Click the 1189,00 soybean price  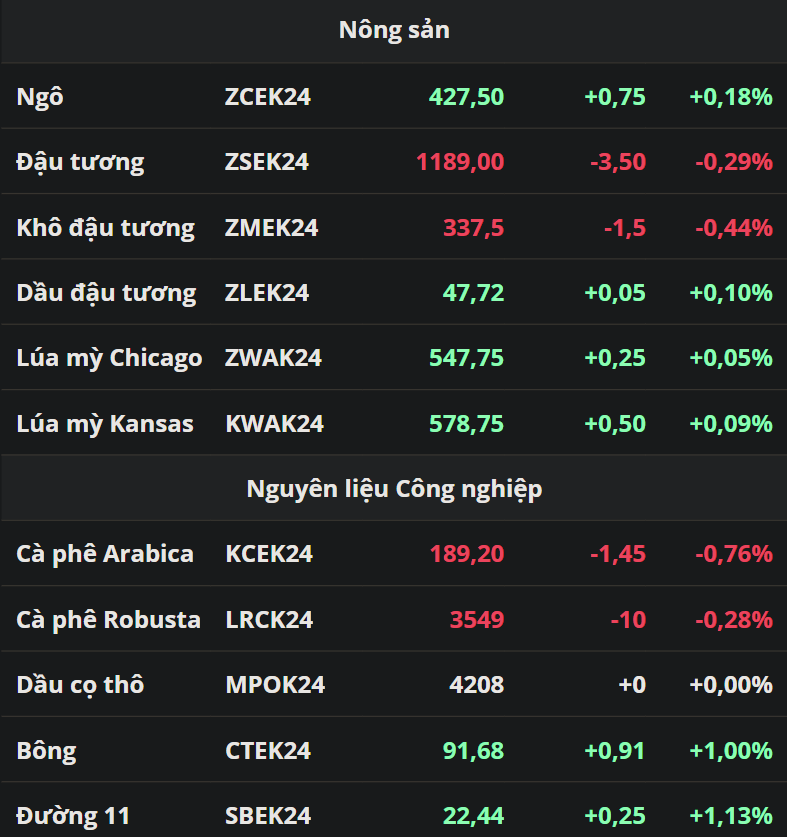(x=460, y=162)
